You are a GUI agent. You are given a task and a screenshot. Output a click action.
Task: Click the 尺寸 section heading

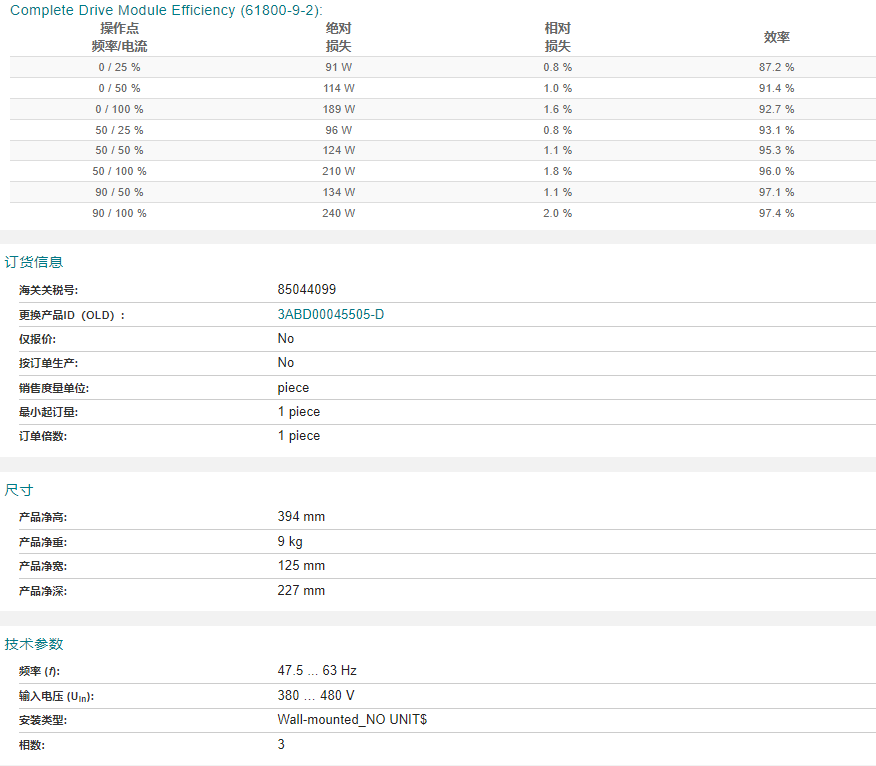pyautogui.click(x=19, y=490)
